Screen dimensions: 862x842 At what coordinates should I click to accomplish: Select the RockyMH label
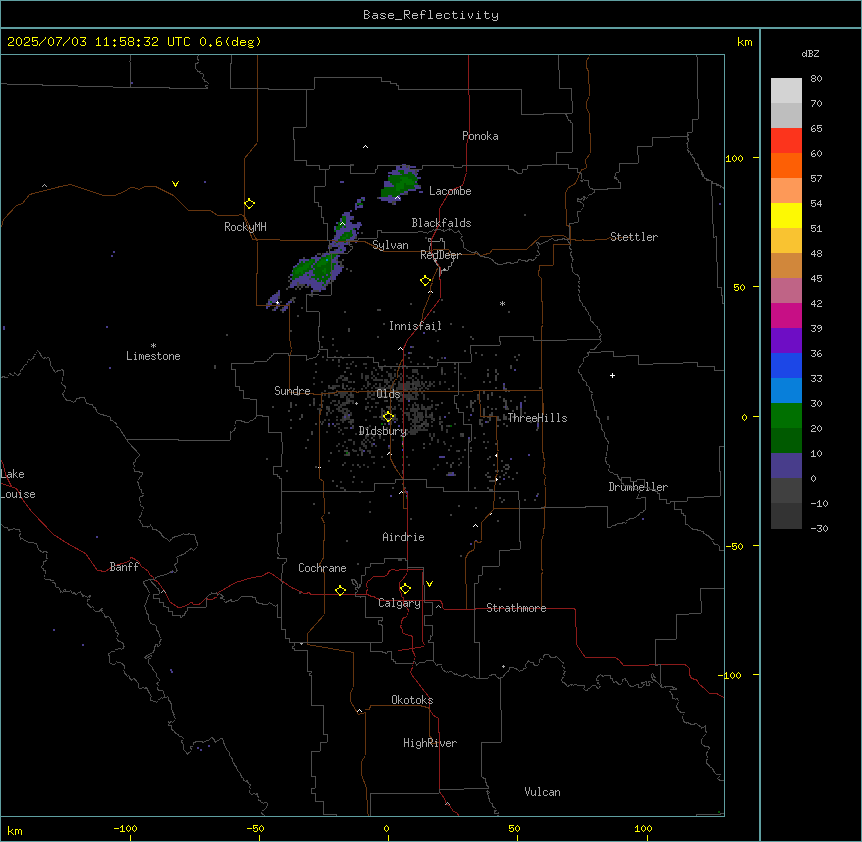tap(245, 227)
